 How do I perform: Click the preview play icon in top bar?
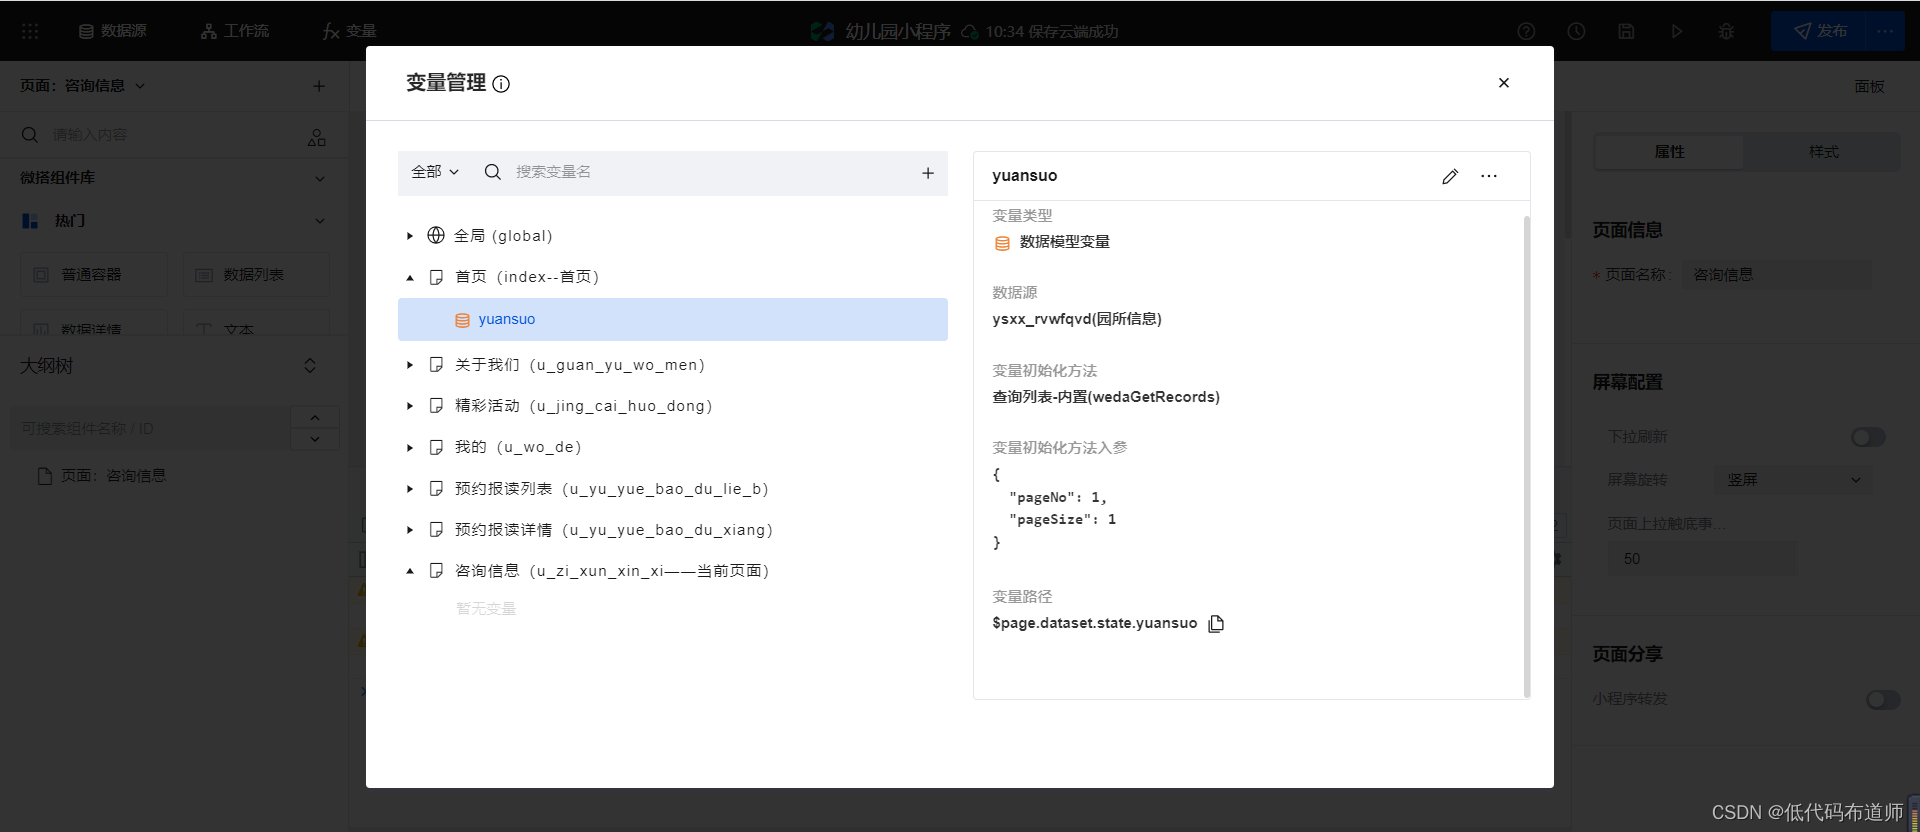point(1677,31)
